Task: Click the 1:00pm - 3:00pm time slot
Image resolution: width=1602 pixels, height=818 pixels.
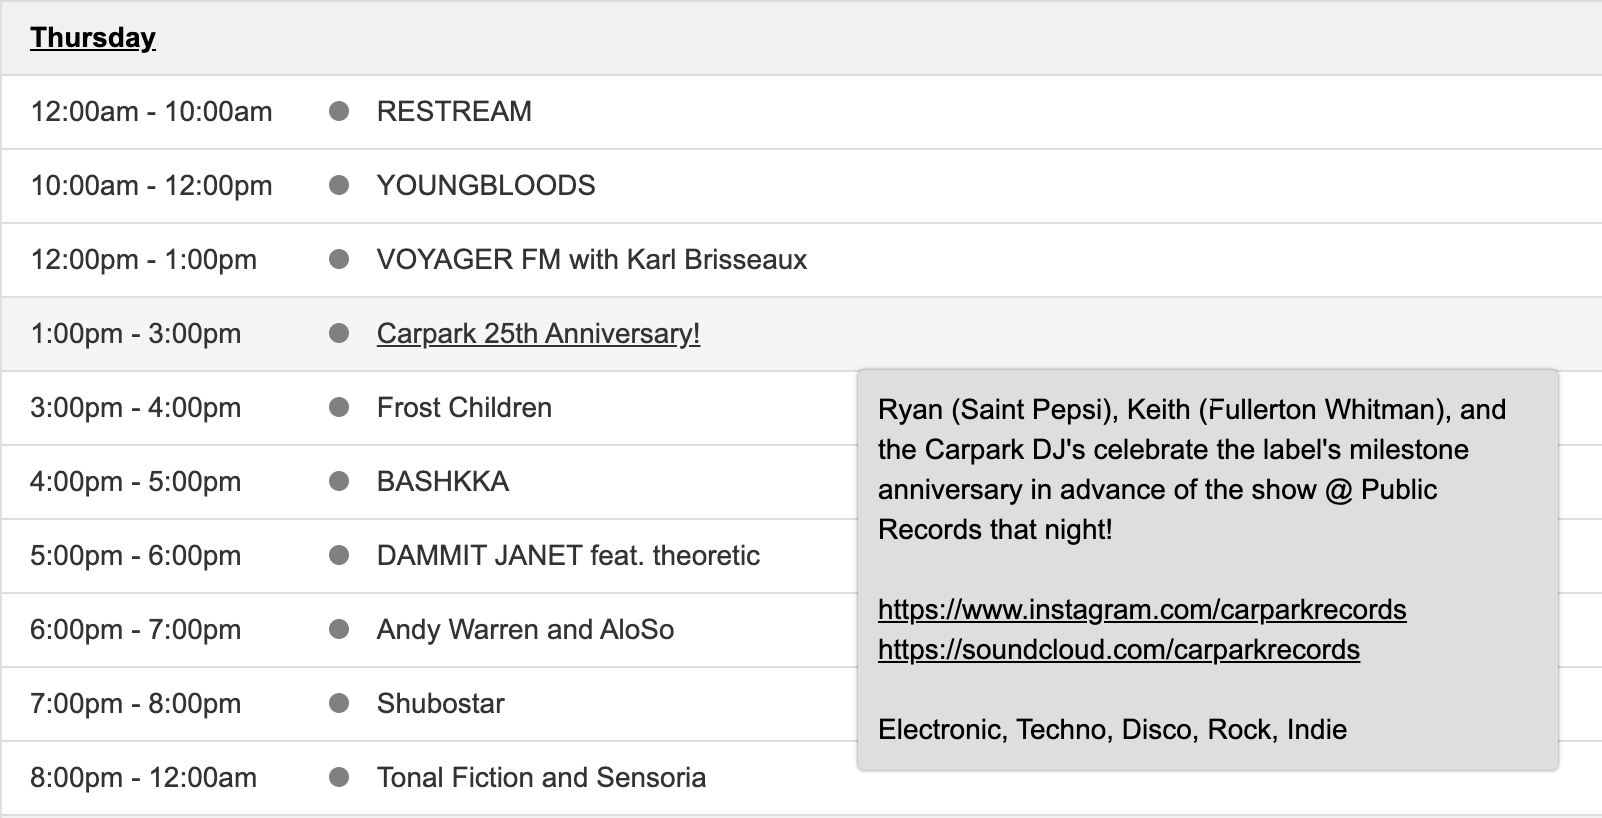Action: pyautogui.click(x=136, y=333)
